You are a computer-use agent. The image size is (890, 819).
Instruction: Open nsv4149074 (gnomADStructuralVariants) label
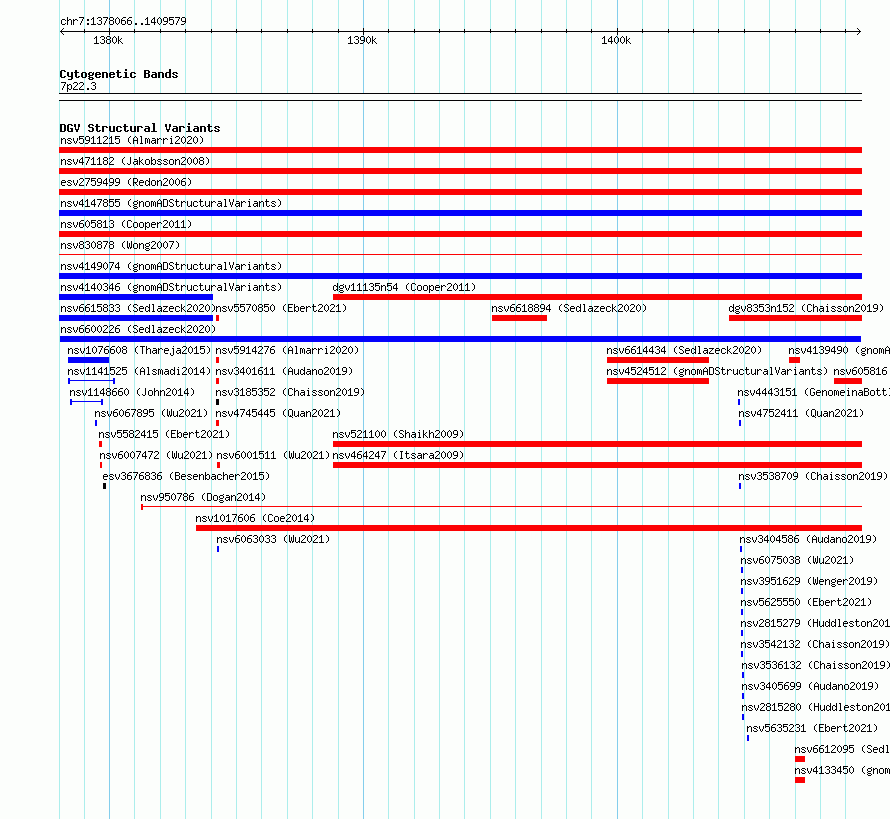click(x=171, y=266)
